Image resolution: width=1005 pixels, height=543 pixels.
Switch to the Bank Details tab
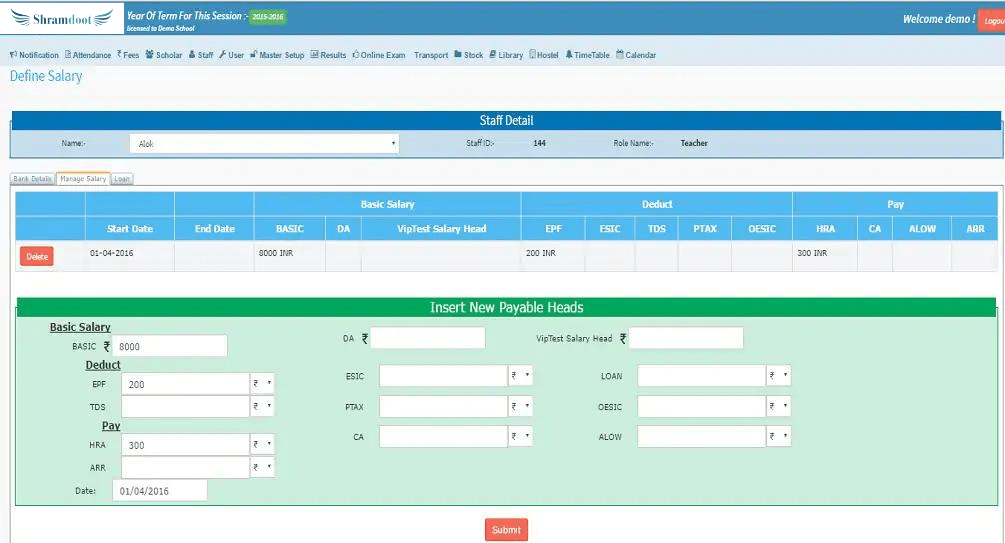(33, 179)
